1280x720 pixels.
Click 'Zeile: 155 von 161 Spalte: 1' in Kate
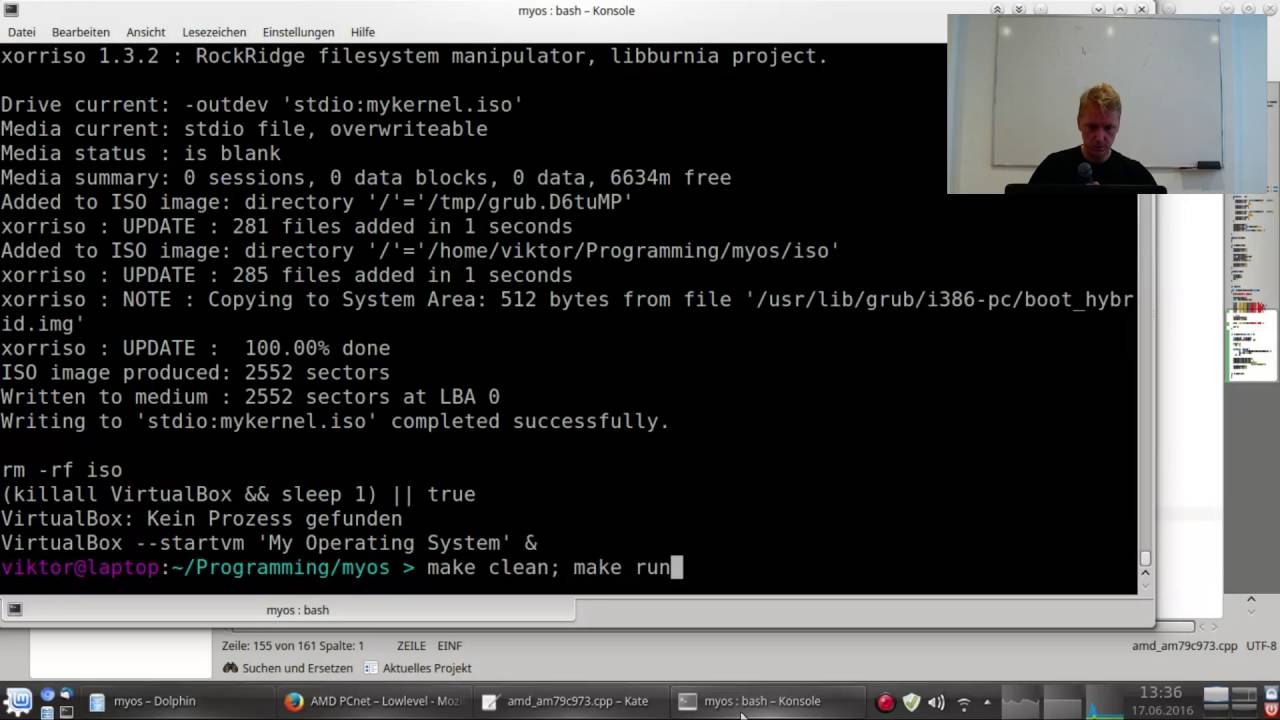tap(293, 646)
